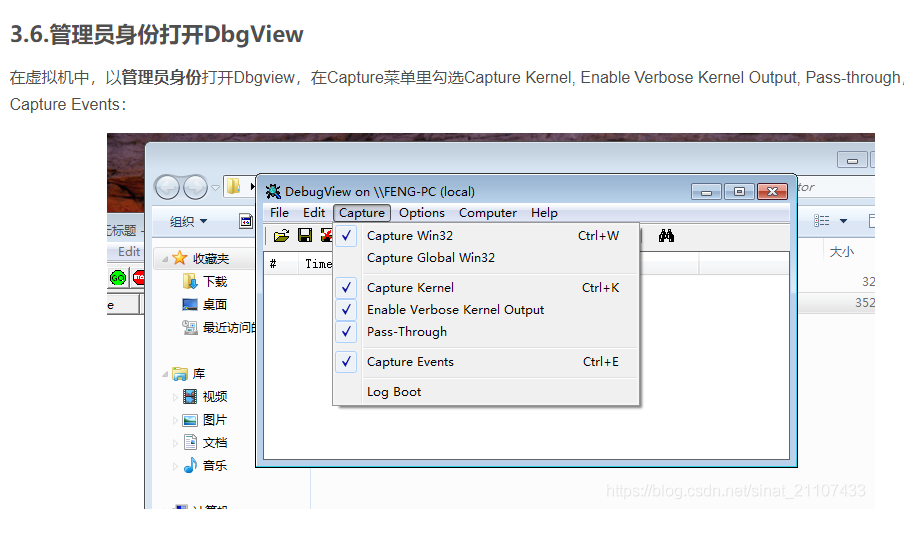Click the red stop sign icon in the left window
This screenshot has width=904, height=536.
point(139,278)
